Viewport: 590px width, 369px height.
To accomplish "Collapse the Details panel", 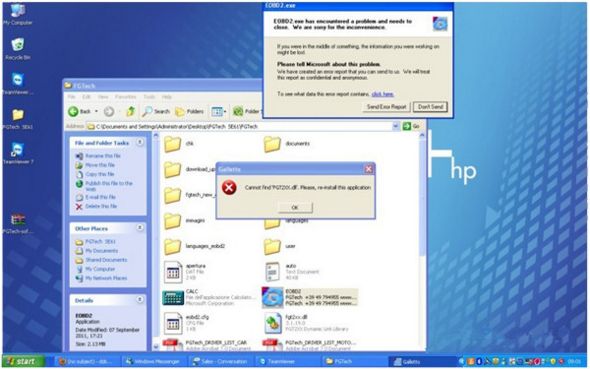I will coord(140,300).
